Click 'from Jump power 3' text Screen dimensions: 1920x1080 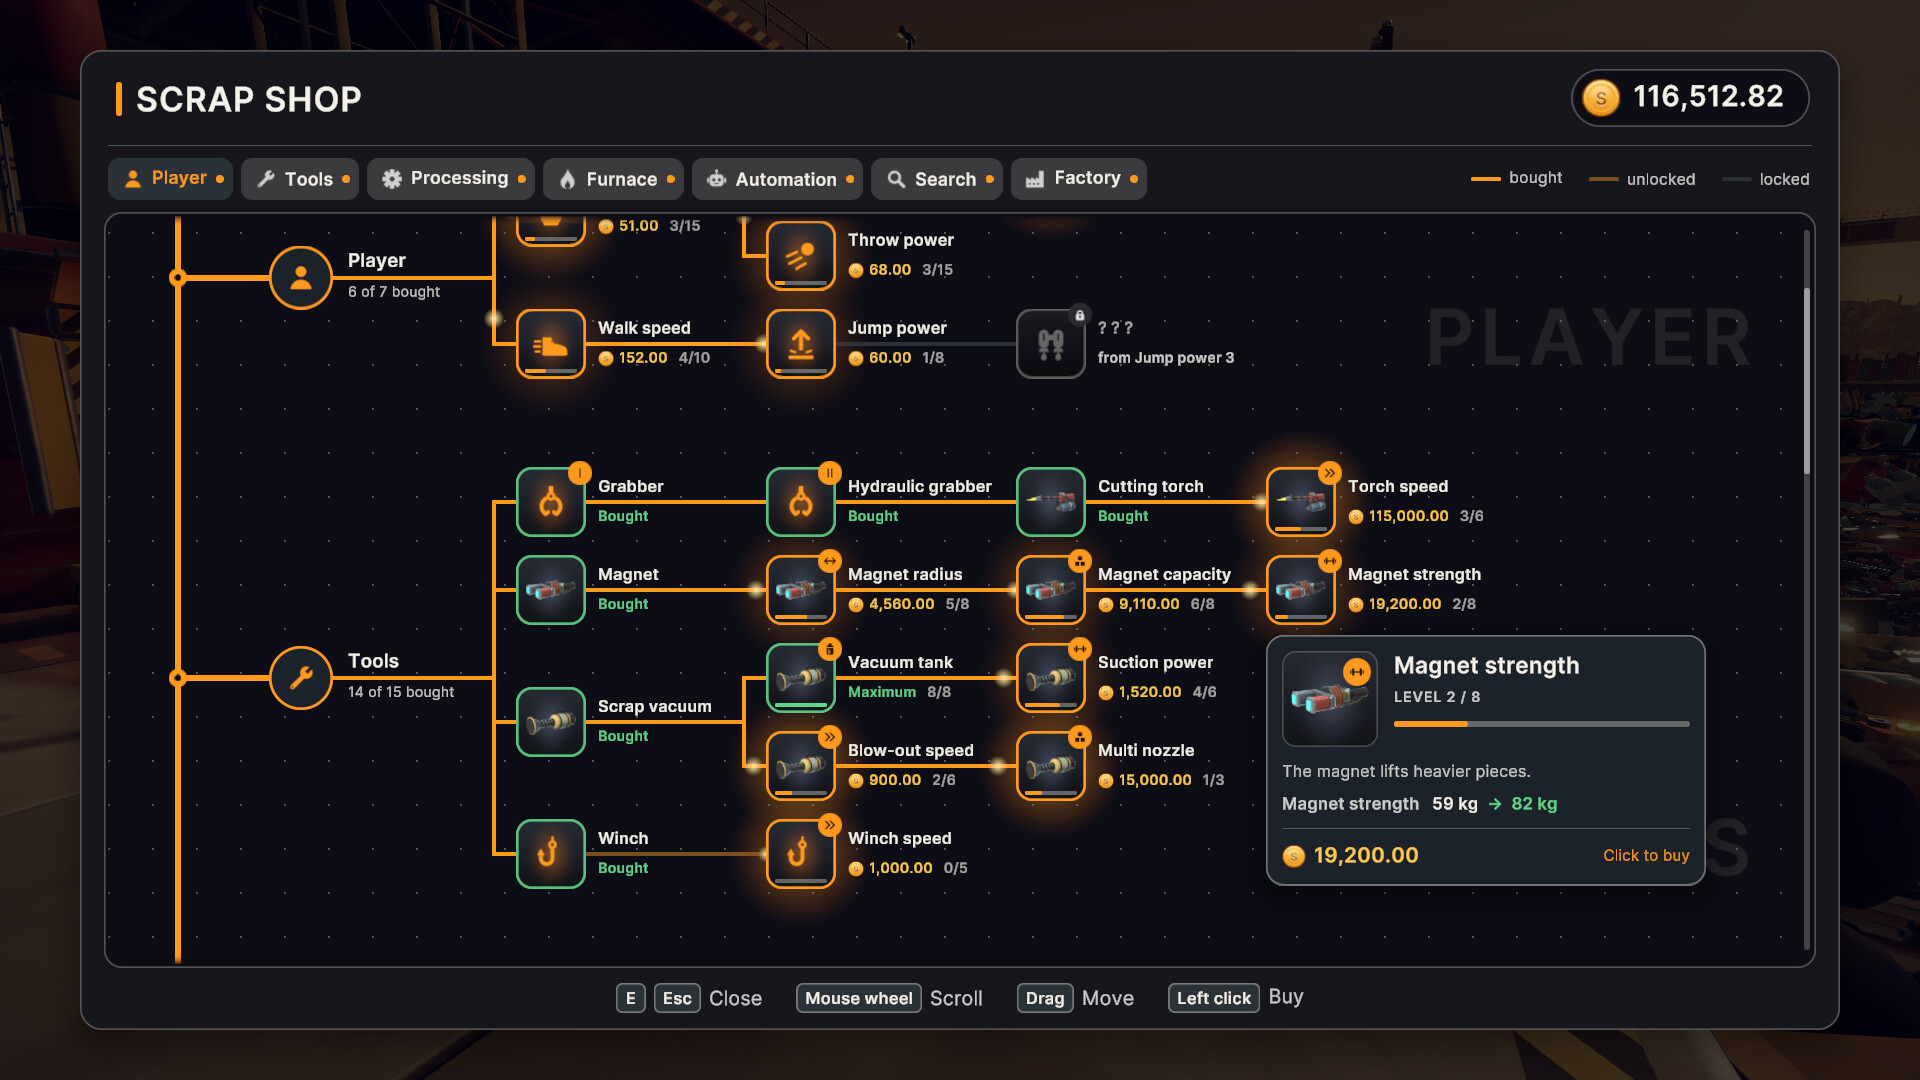(1166, 358)
